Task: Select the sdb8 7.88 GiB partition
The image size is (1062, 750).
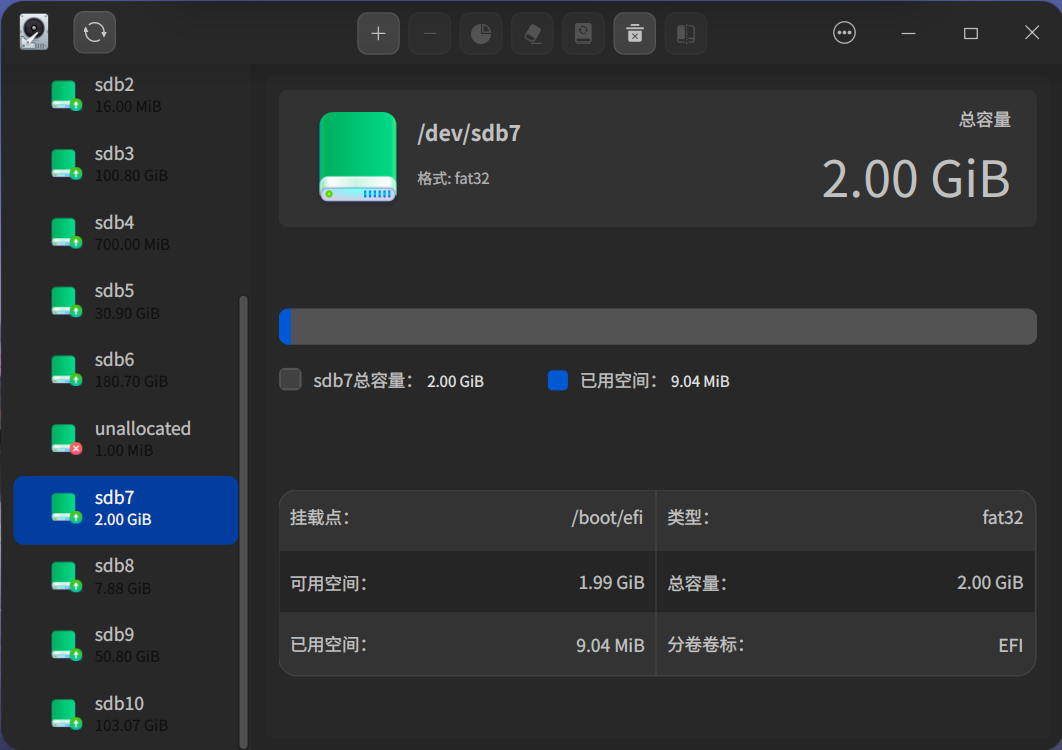Action: pyautogui.click(x=126, y=577)
